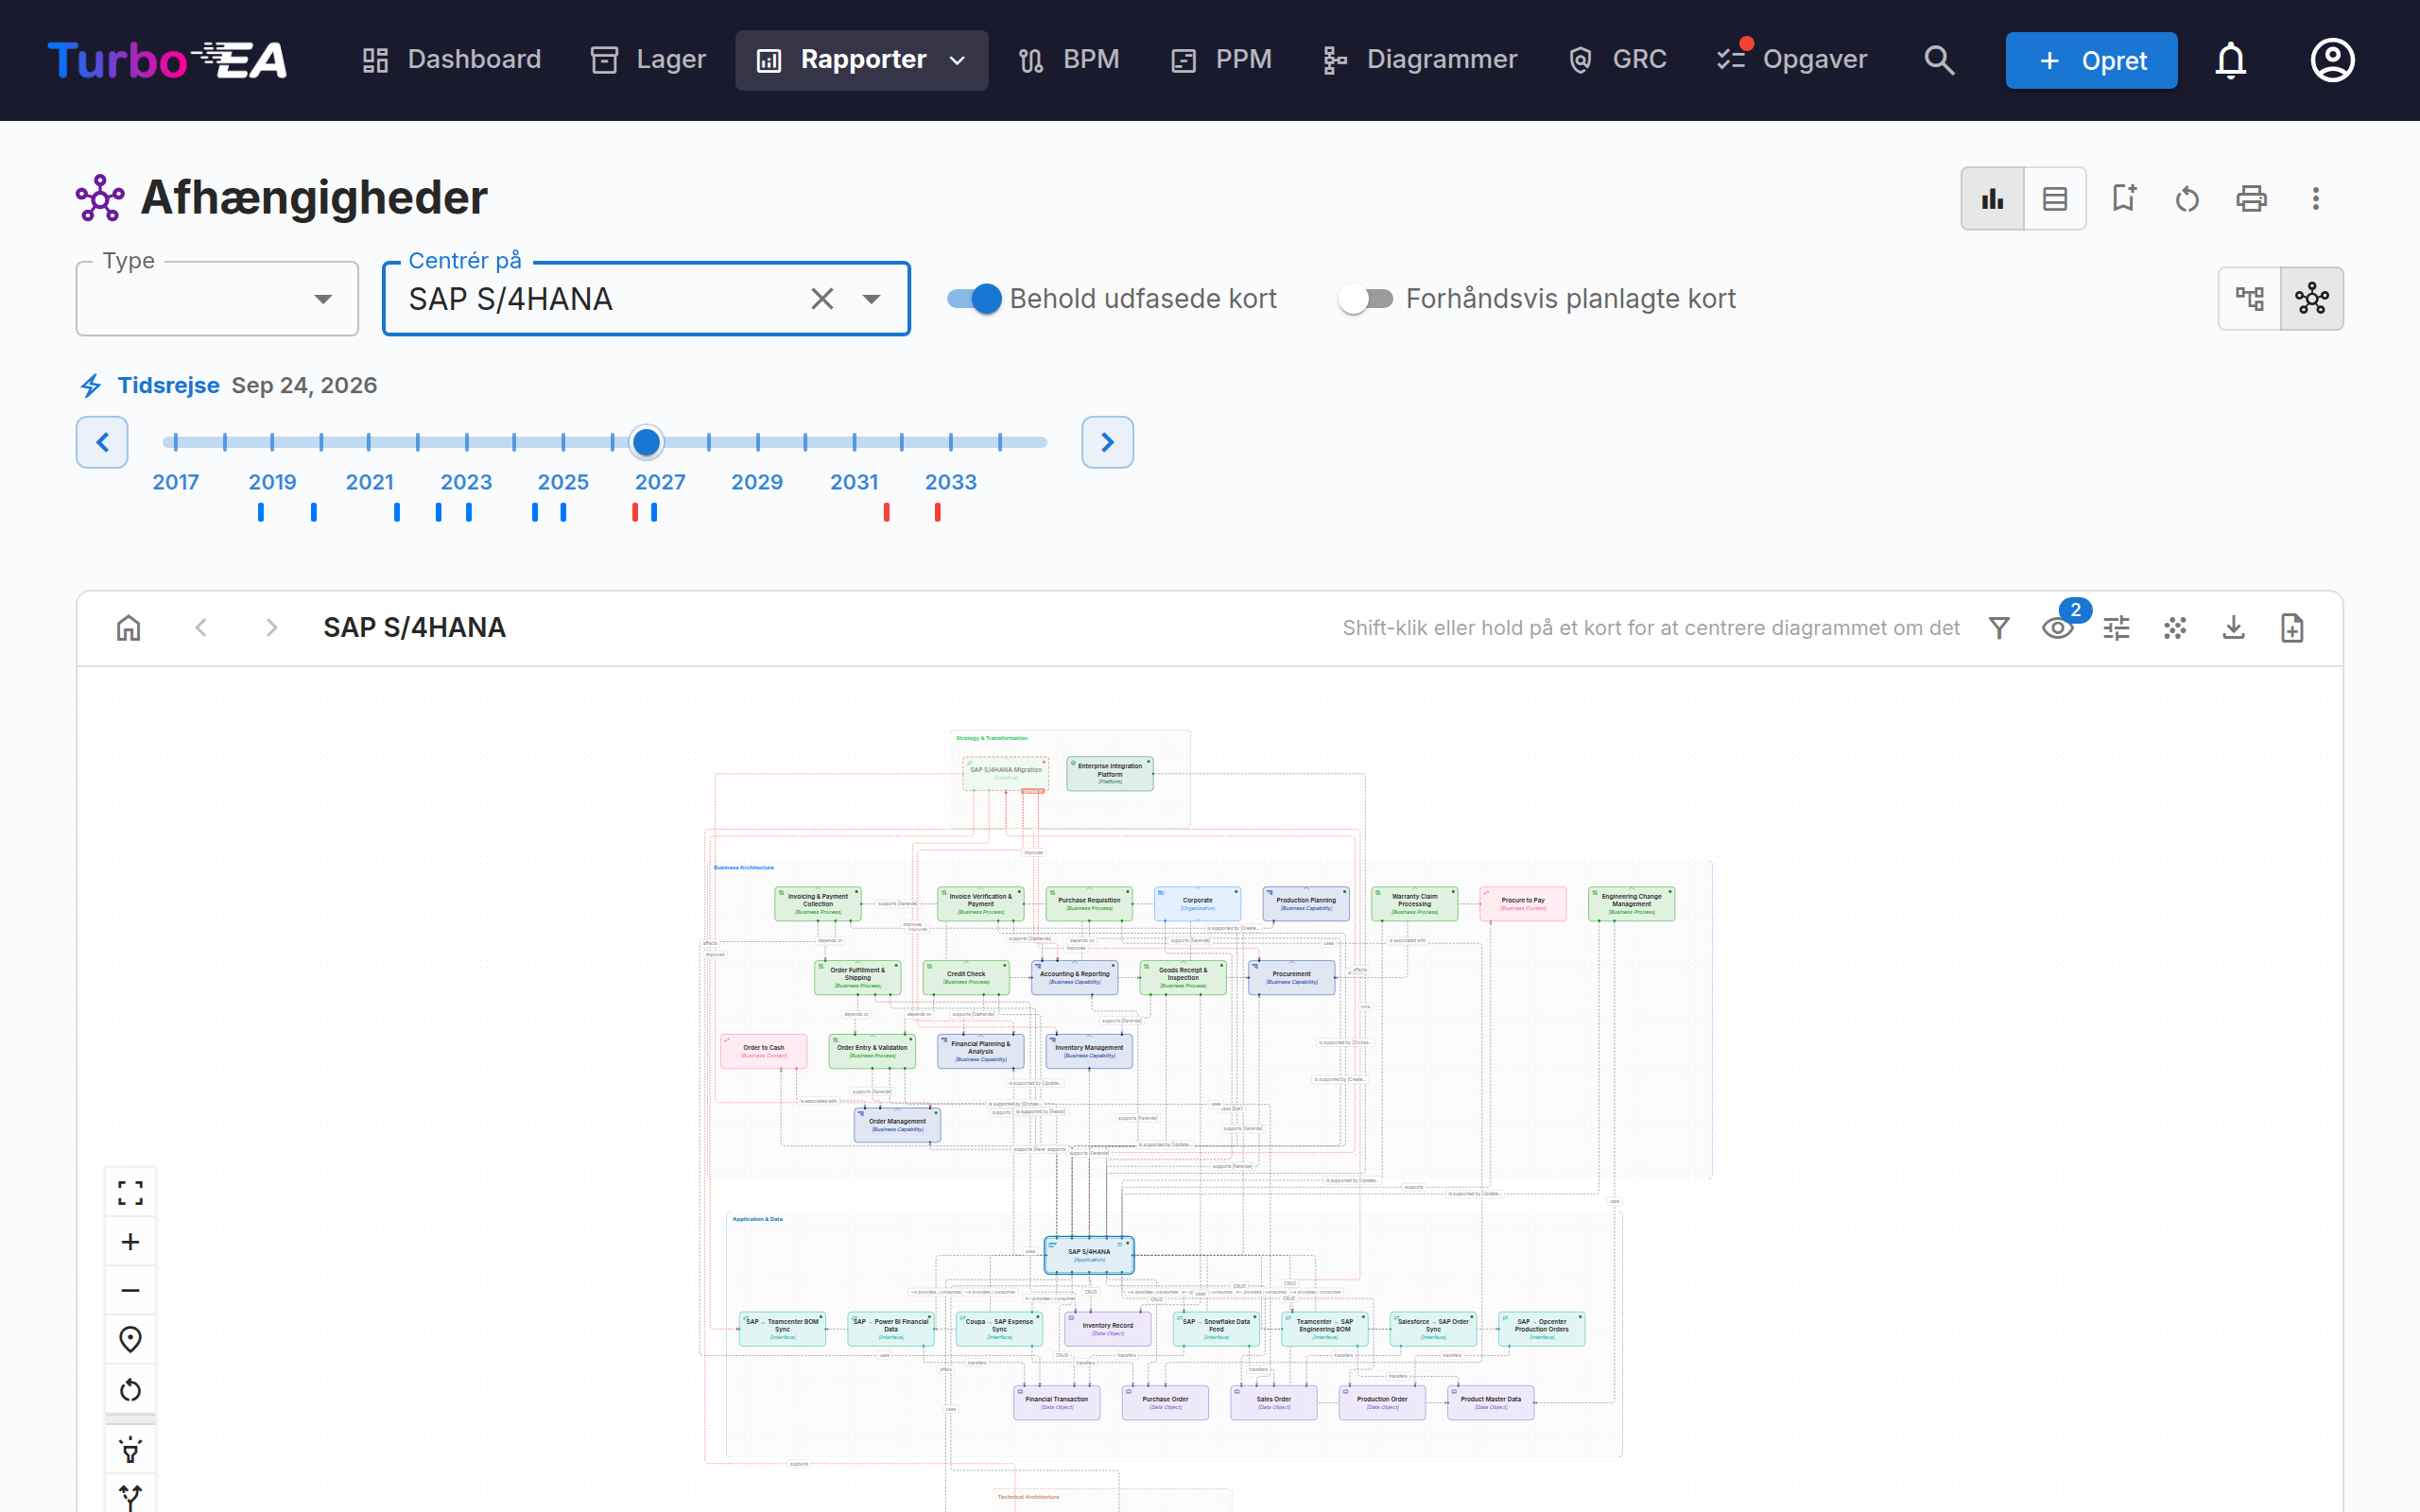Image resolution: width=2420 pixels, height=1512 pixels.
Task: Toggle Behold udfasede kort switch
Action: pyautogui.click(x=974, y=298)
